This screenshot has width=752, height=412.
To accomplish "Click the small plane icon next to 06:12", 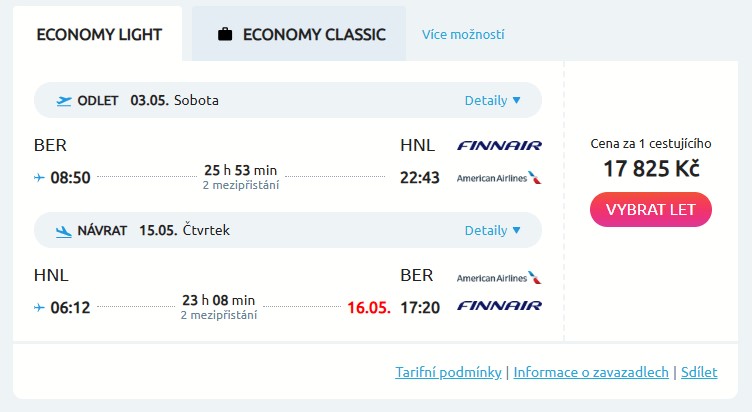I will tap(39, 307).
